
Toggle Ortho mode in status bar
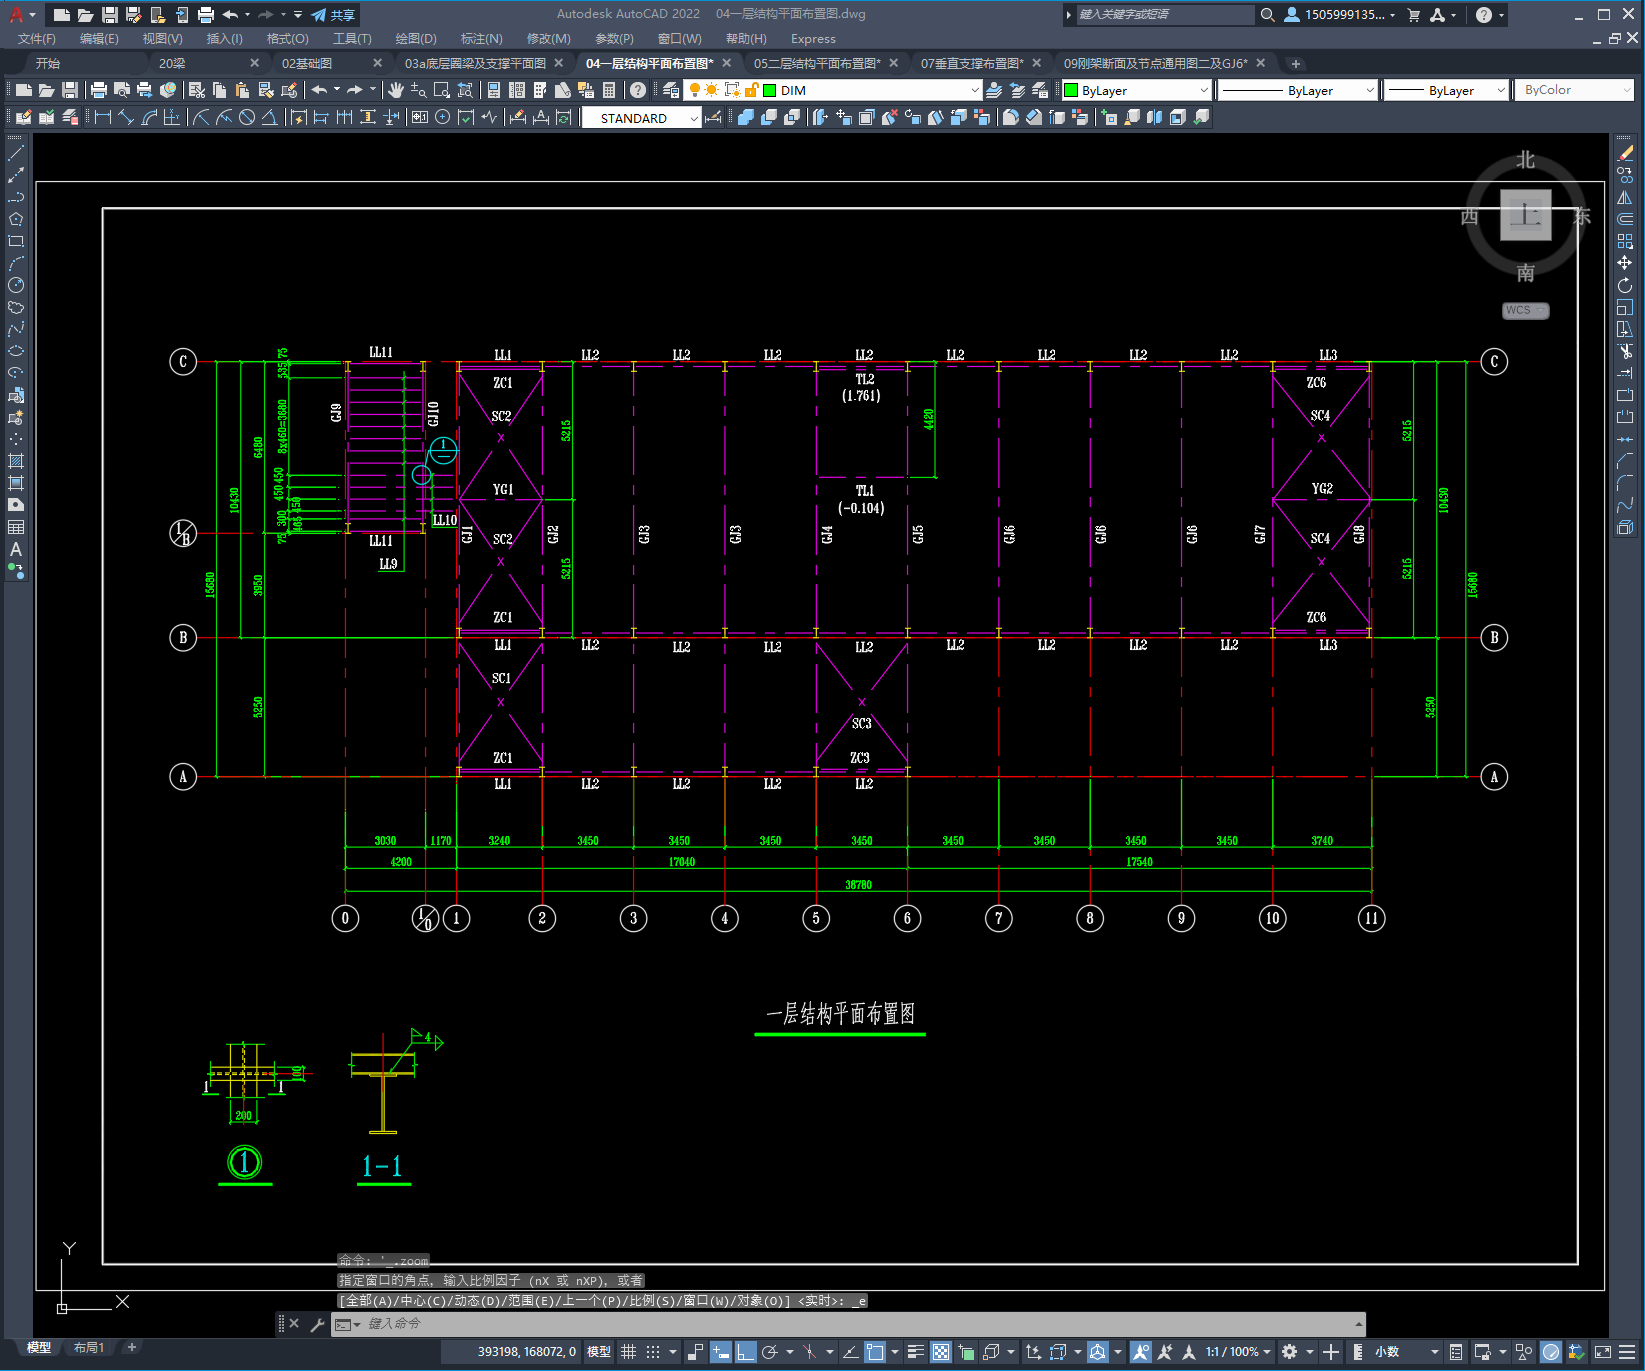(x=746, y=1352)
